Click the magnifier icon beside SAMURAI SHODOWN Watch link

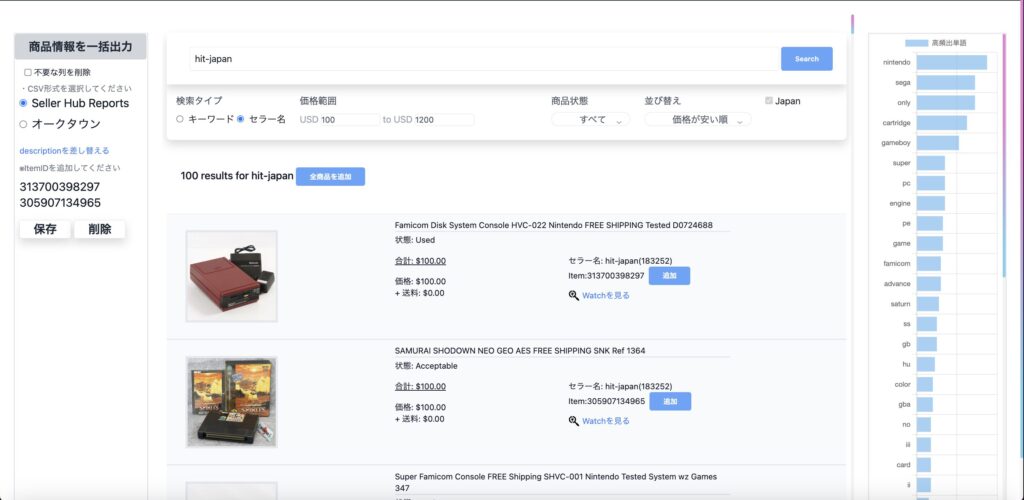[x=573, y=421]
